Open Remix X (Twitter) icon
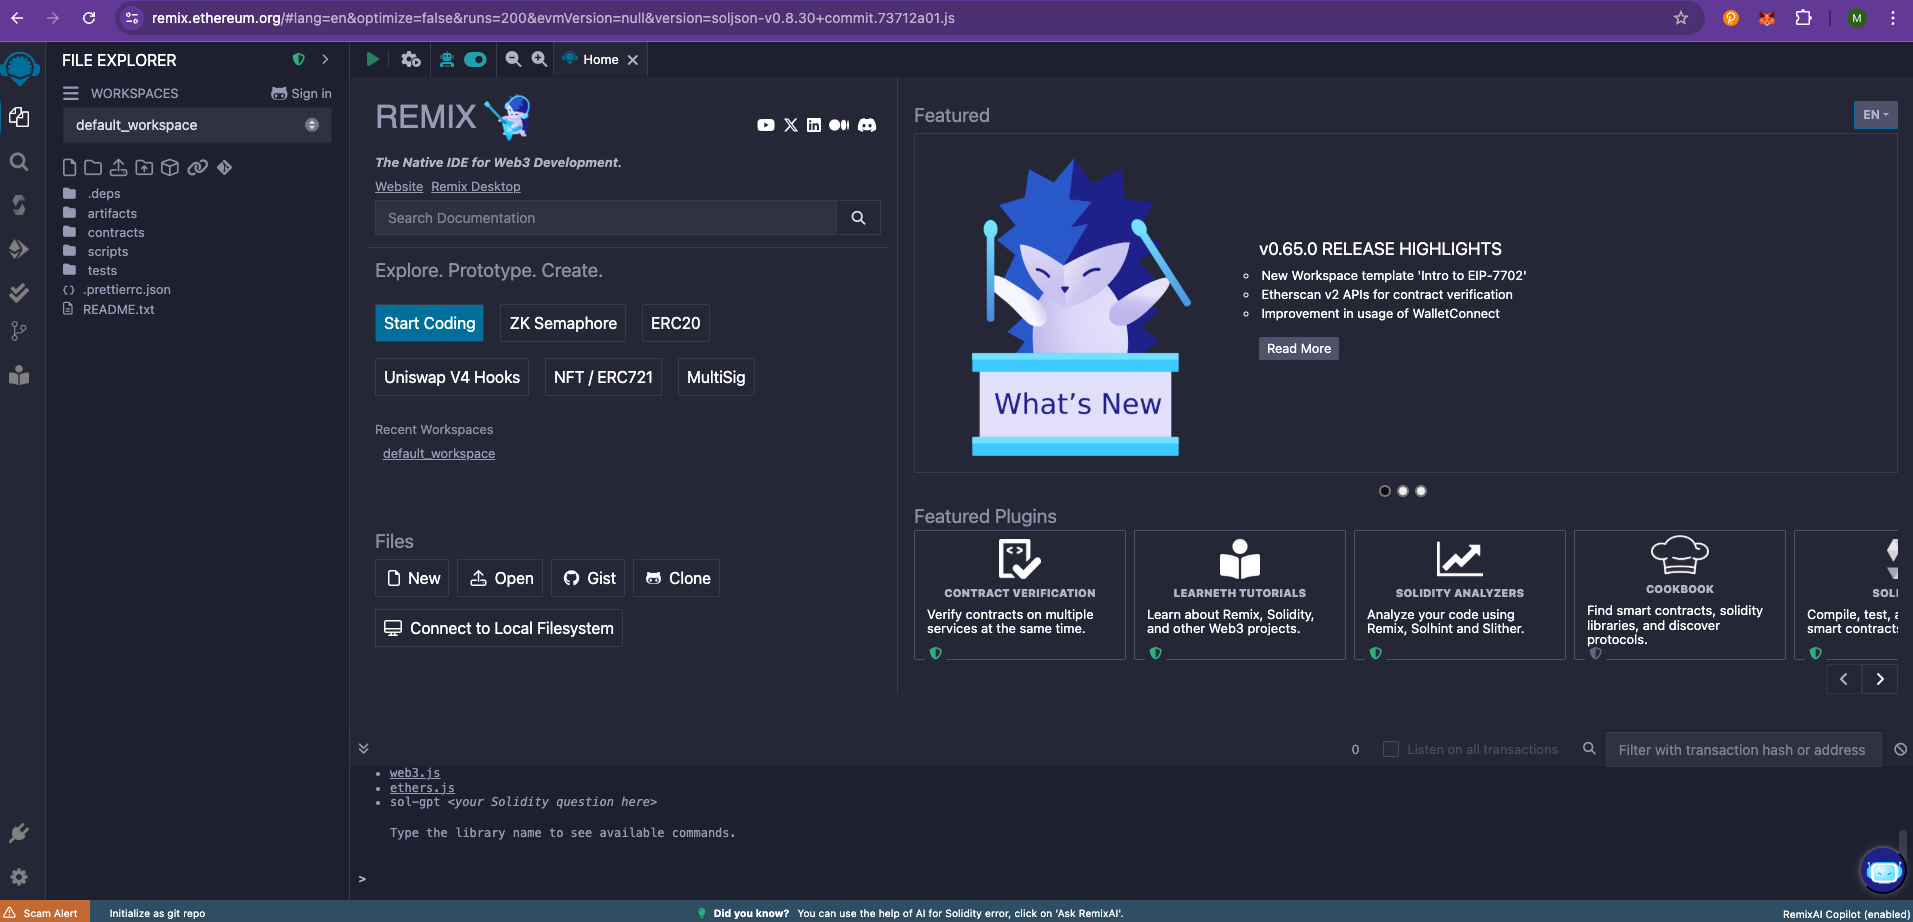This screenshot has height=922, width=1913. click(791, 125)
